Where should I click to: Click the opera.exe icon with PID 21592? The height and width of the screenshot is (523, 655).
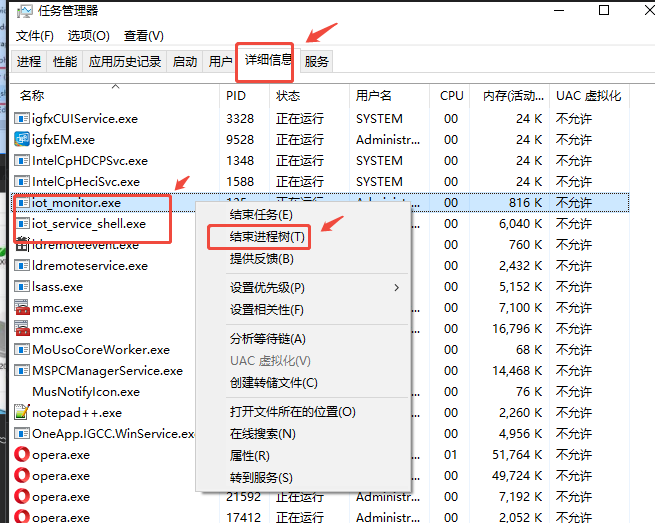click(x=22, y=497)
